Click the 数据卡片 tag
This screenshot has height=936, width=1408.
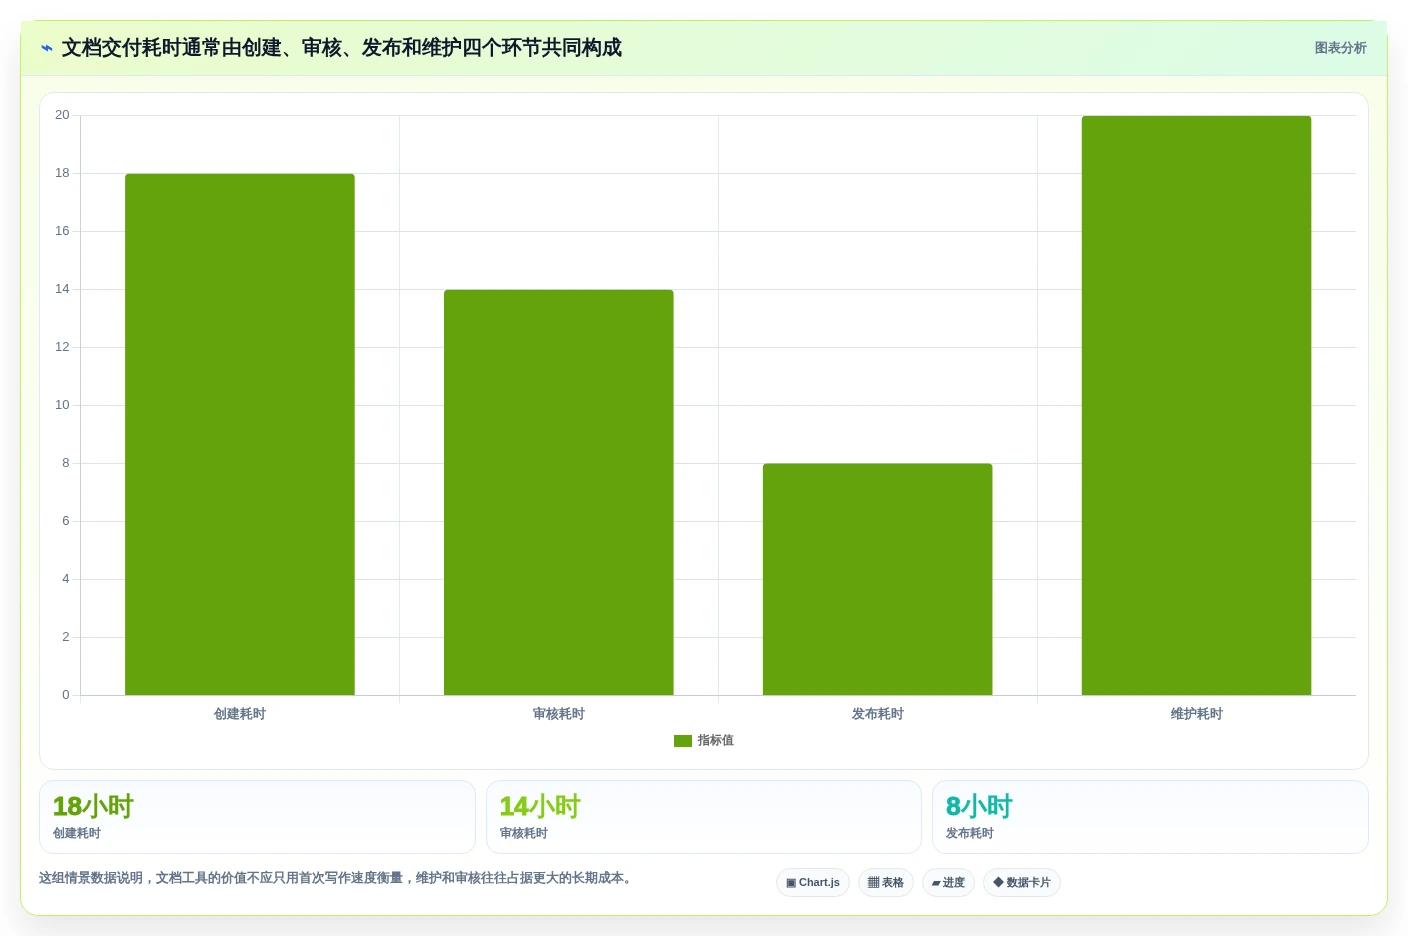tap(1022, 883)
